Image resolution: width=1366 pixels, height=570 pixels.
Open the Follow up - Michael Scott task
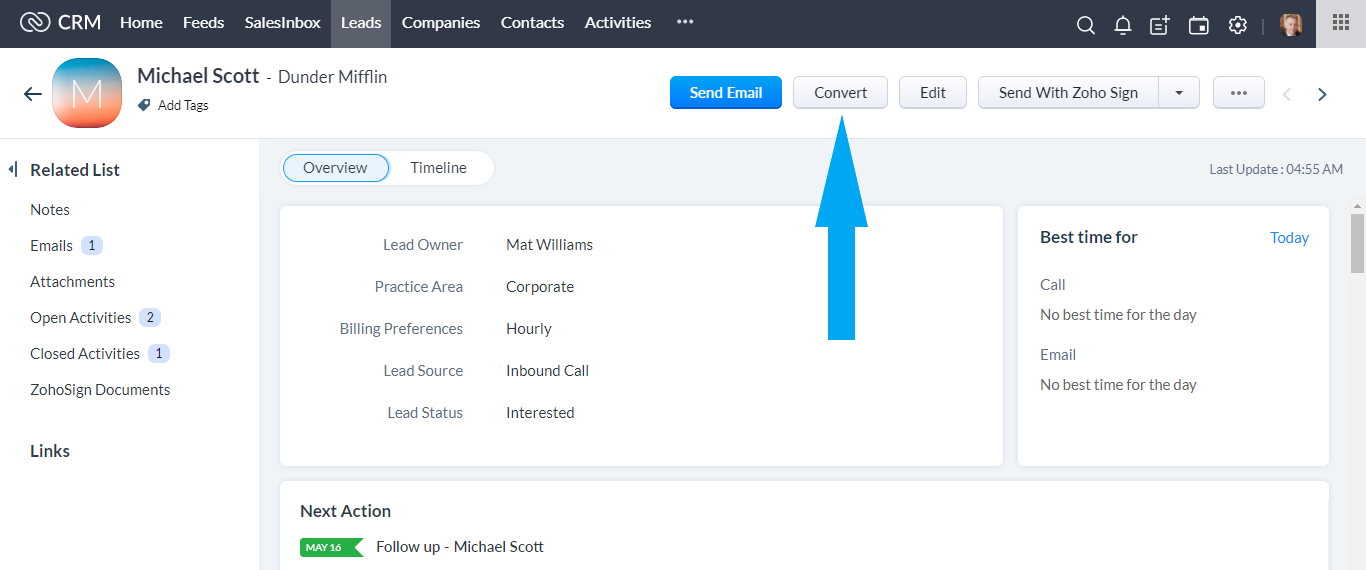point(460,547)
